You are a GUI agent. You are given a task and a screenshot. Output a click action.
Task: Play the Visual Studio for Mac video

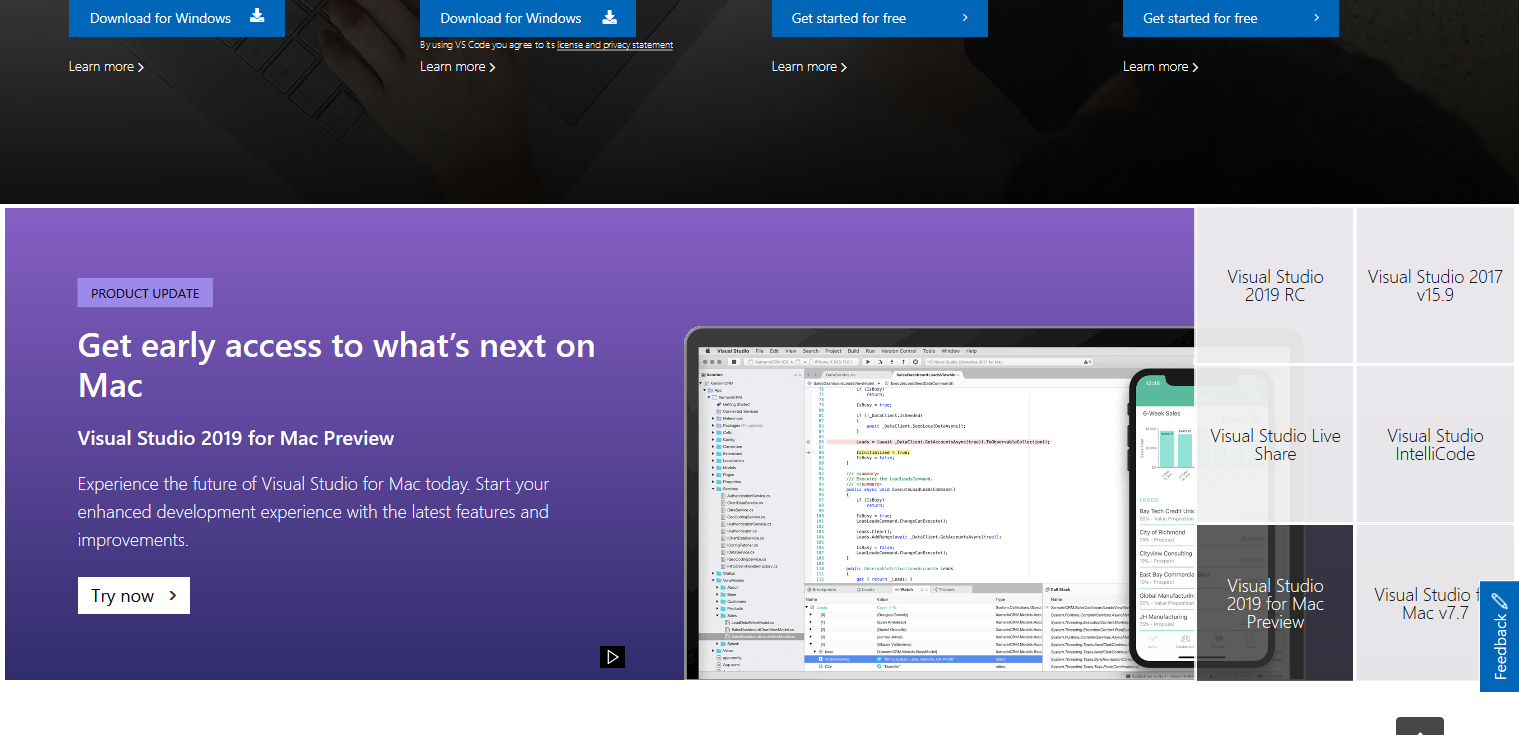[613, 657]
